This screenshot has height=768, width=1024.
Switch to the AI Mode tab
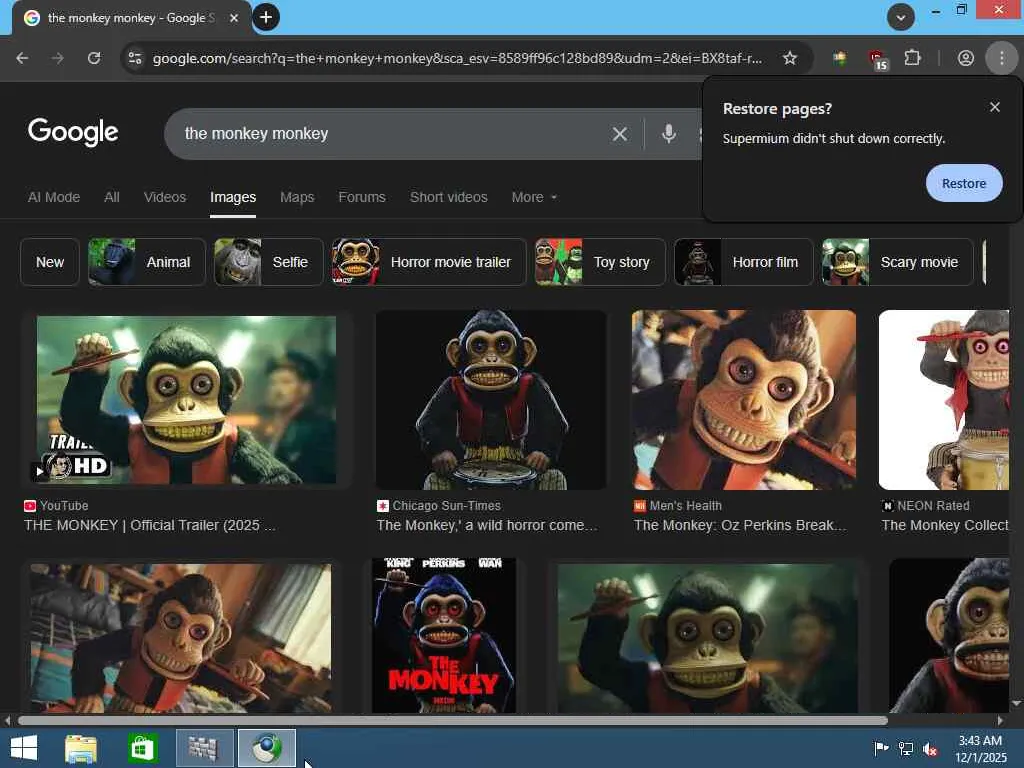(54, 197)
